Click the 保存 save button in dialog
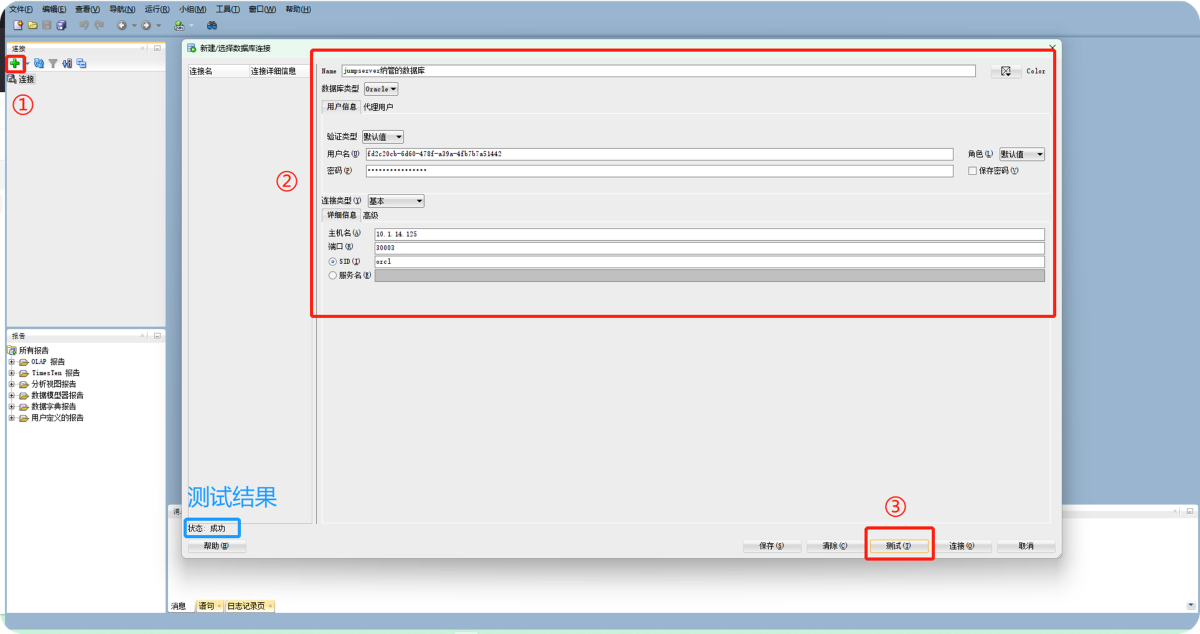The image size is (1200, 634). coord(772,546)
